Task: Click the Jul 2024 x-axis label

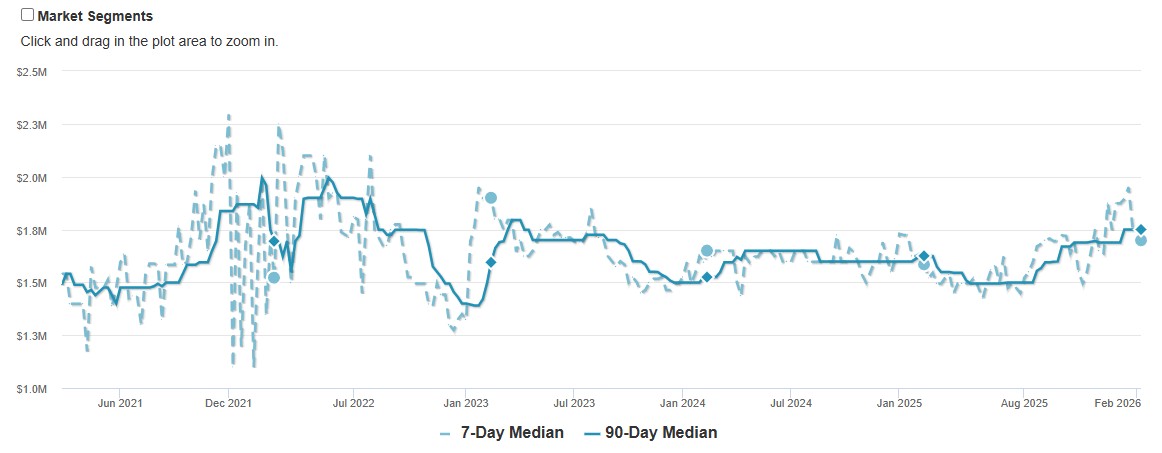Action: (x=791, y=404)
